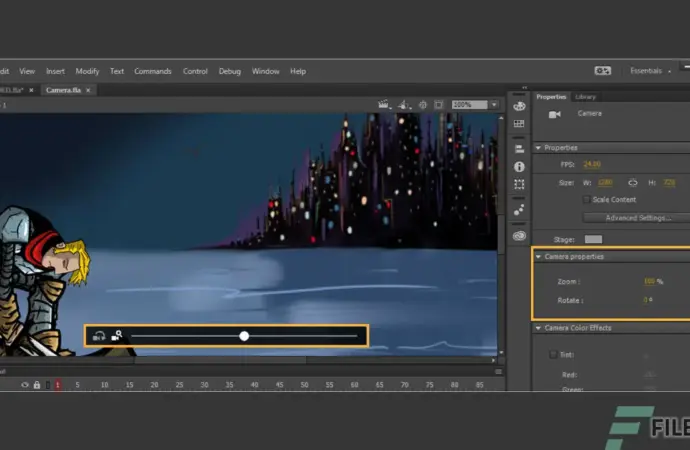Viewport: 690px width, 450px height.
Task: Open the Debug menu
Action: (x=230, y=71)
